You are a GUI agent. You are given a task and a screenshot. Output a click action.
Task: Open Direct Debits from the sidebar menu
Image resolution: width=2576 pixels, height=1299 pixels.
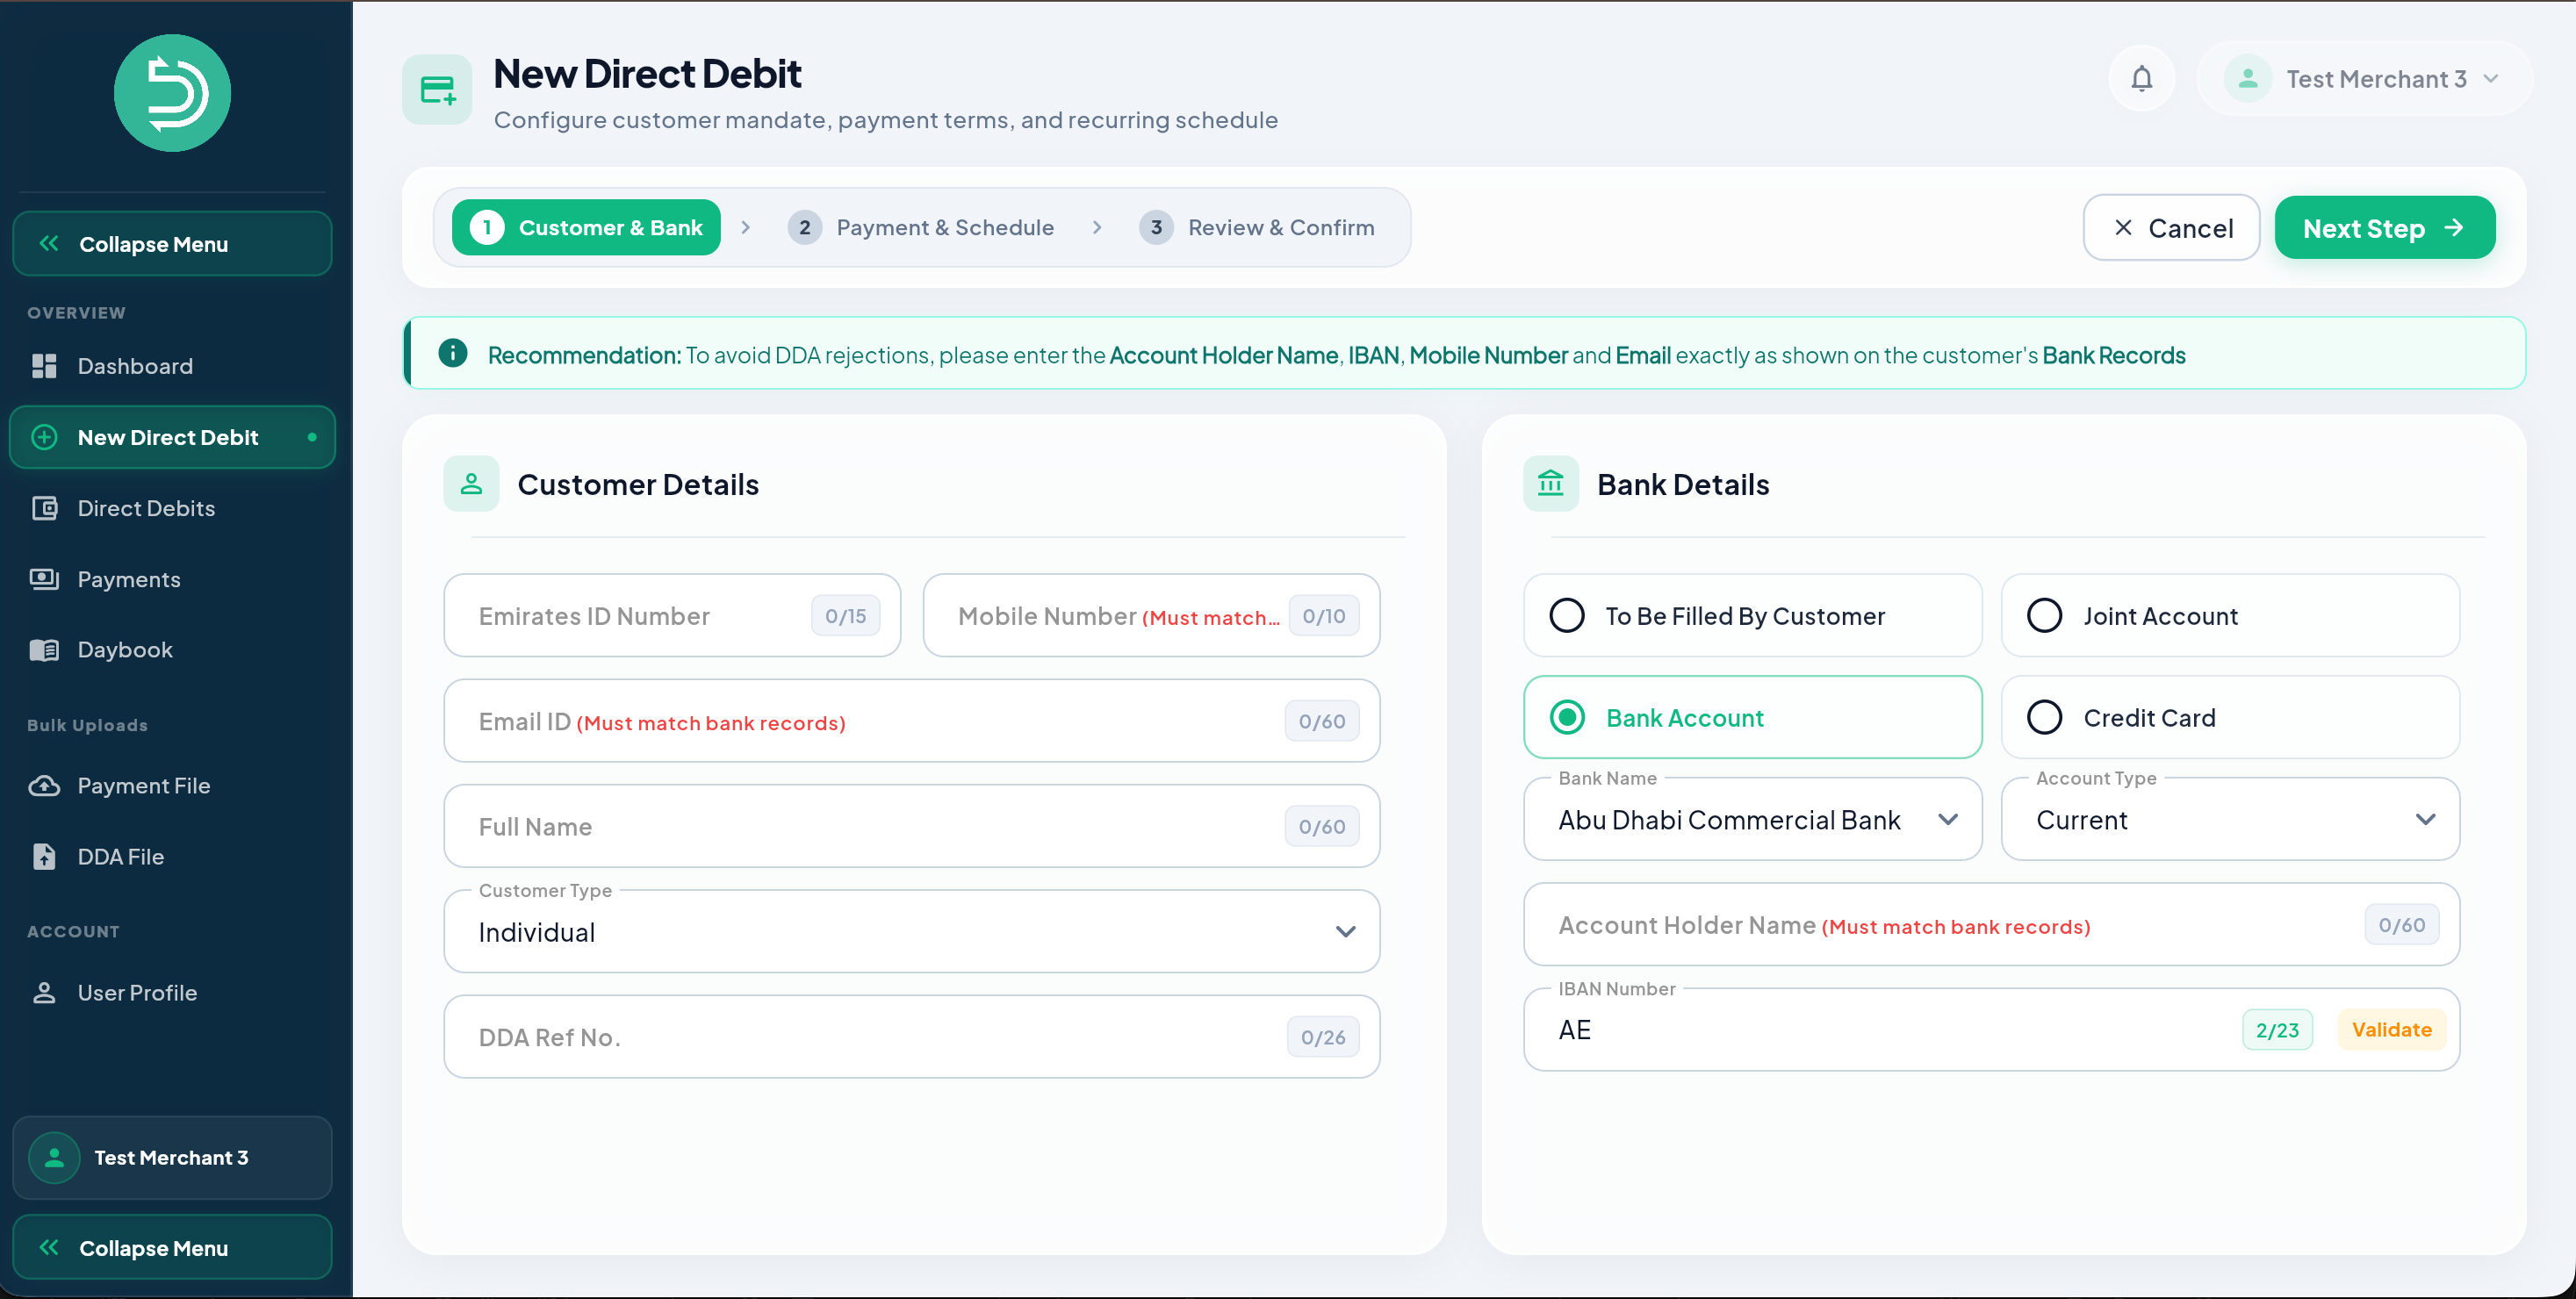(x=172, y=508)
